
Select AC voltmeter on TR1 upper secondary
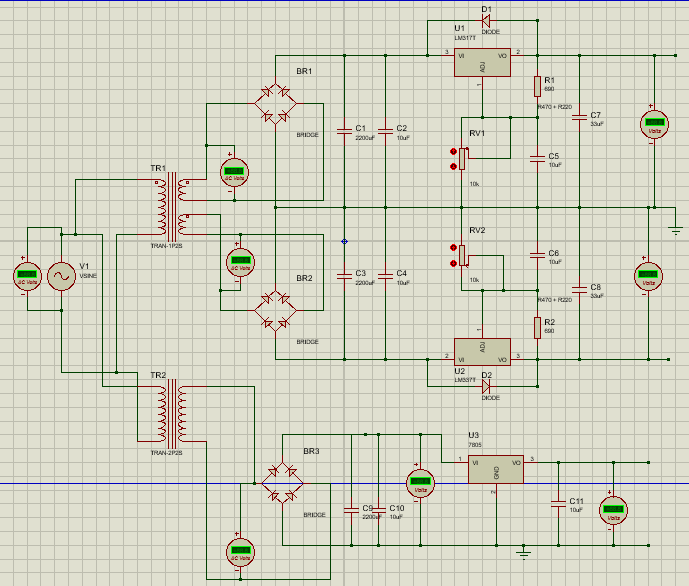234,172
